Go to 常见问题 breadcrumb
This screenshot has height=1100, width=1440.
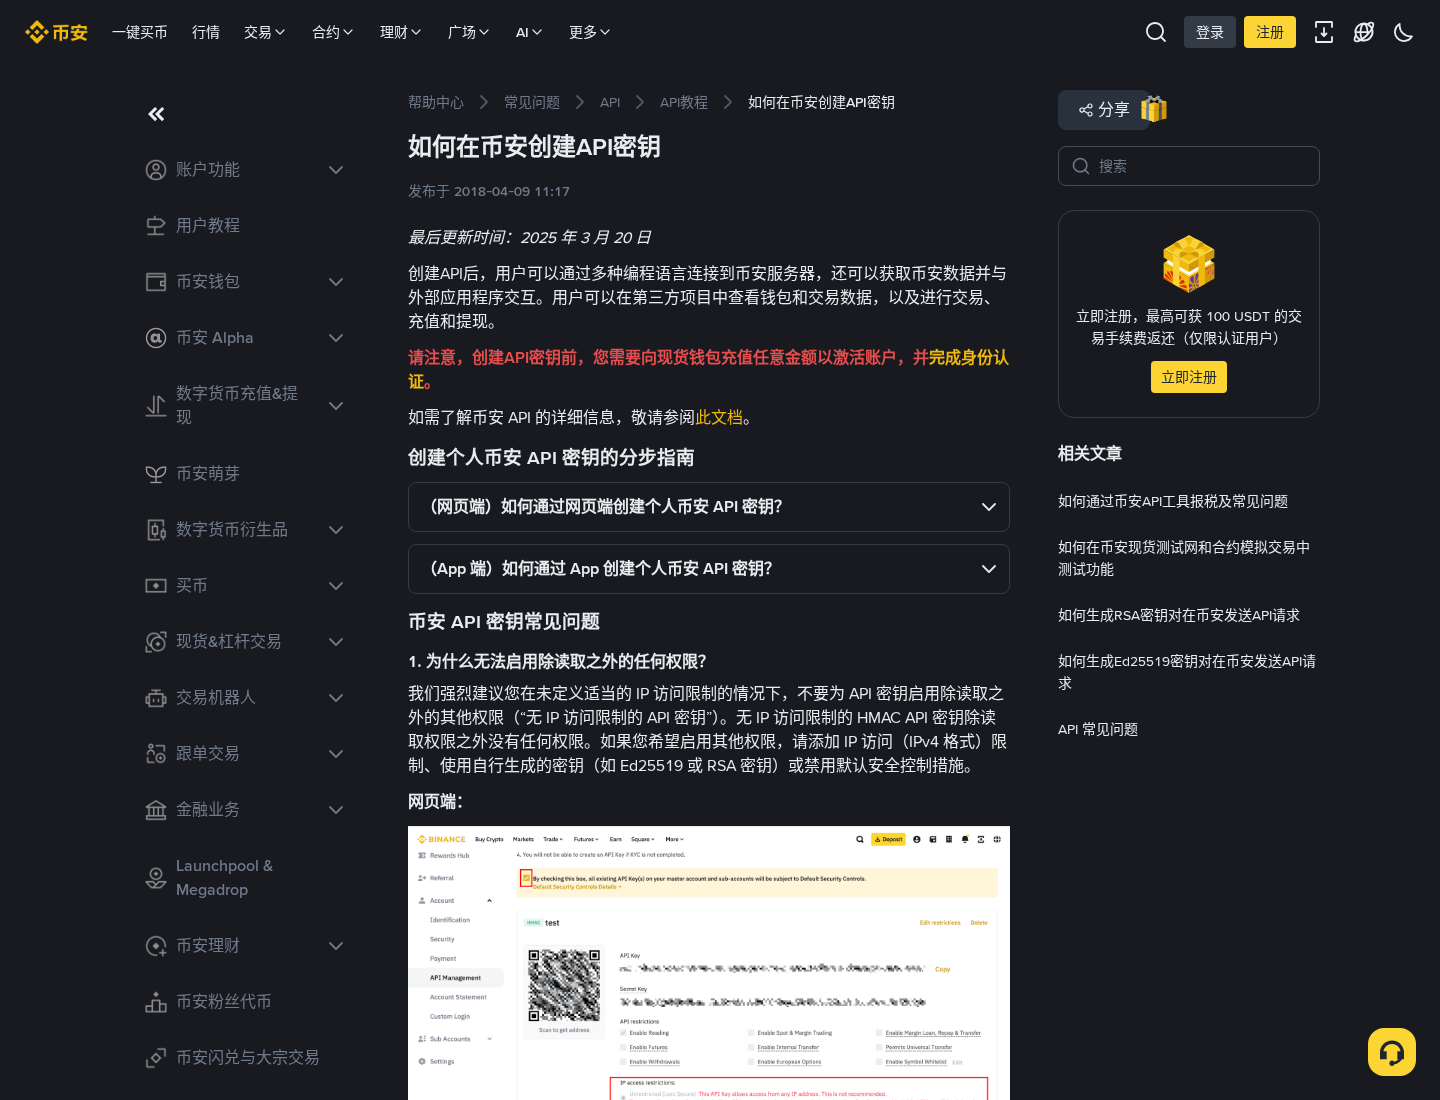[532, 102]
